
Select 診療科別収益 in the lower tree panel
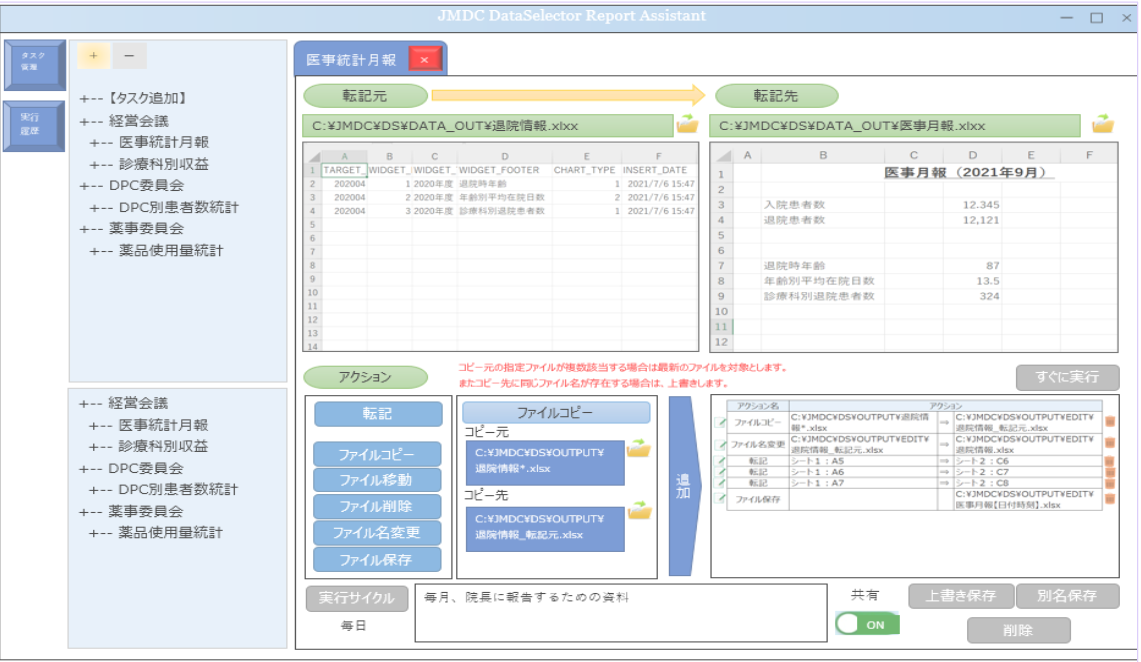(x=148, y=446)
